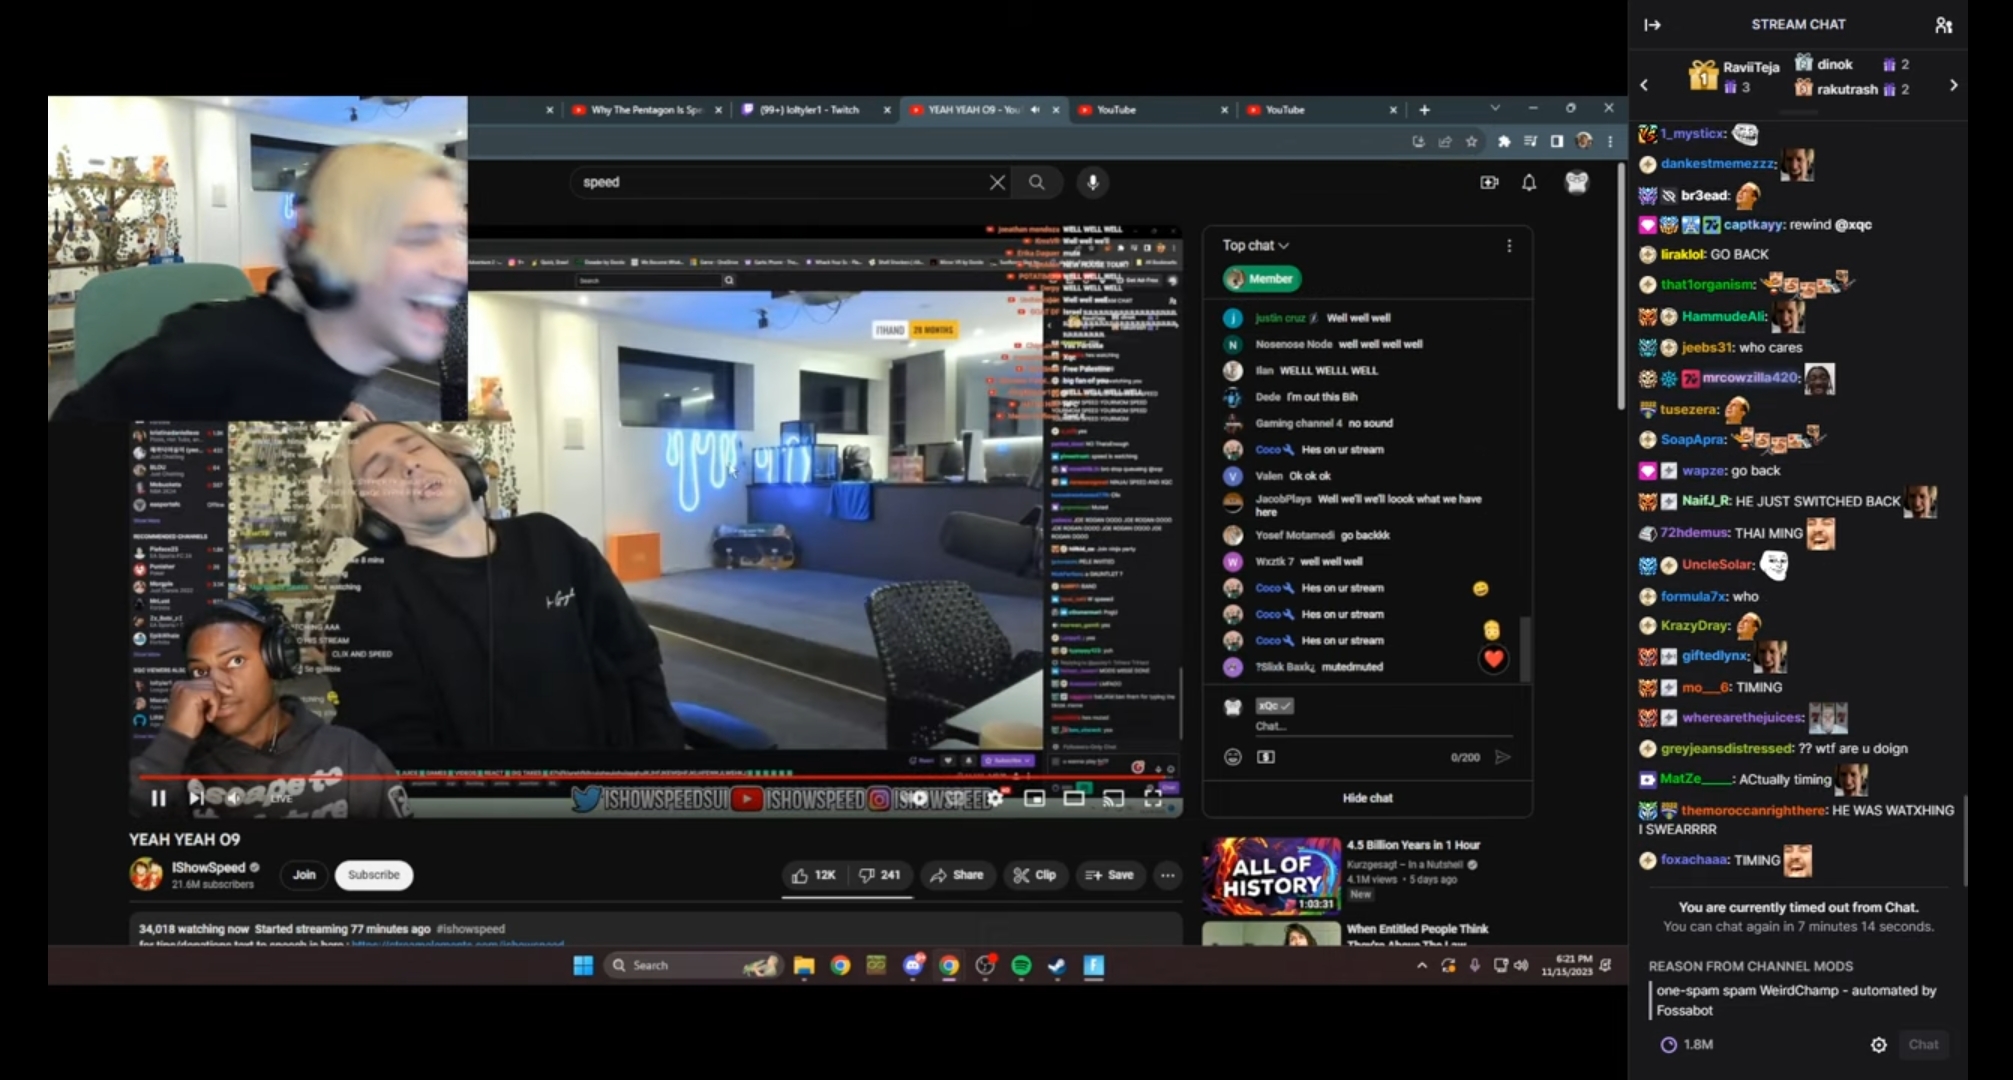Open emoji picker in YouTube chat
Viewport: 2013px width, 1080px height.
1233,757
